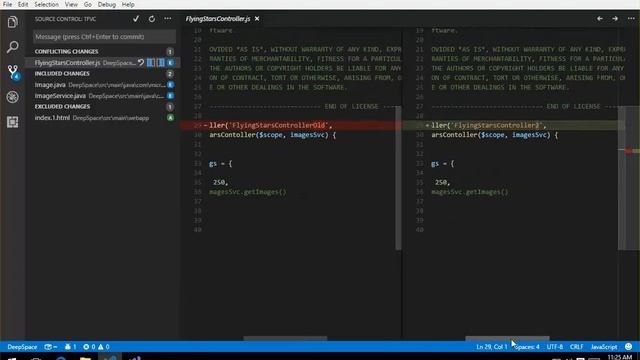Click the build status icon in status bar

[x=70, y=347]
